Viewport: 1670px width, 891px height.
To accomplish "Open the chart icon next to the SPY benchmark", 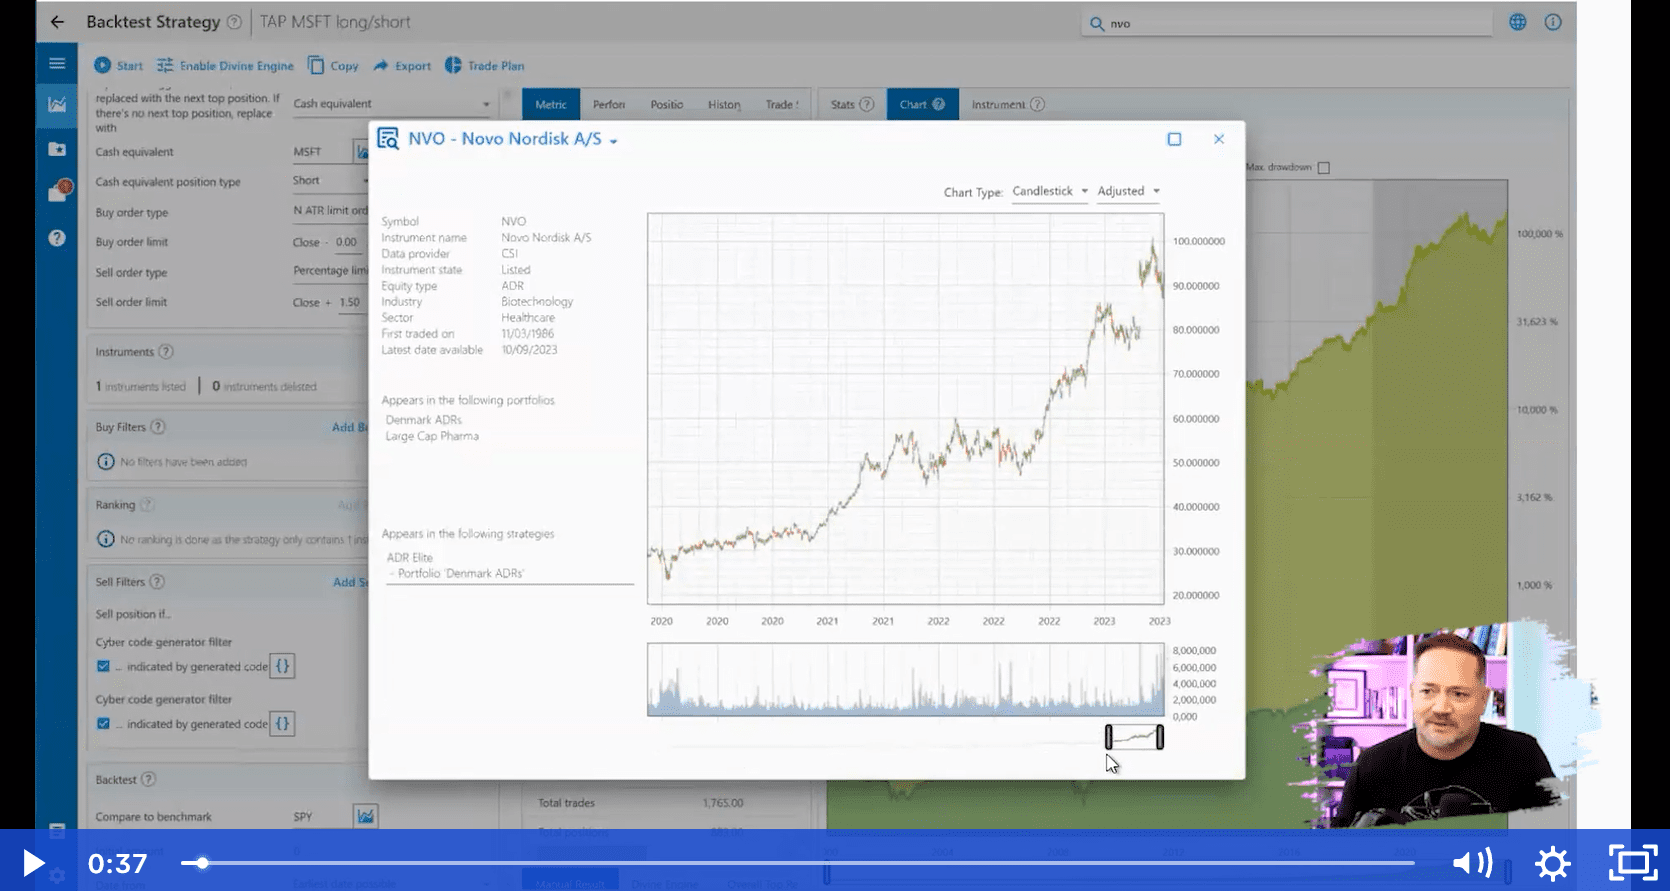I will (366, 816).
